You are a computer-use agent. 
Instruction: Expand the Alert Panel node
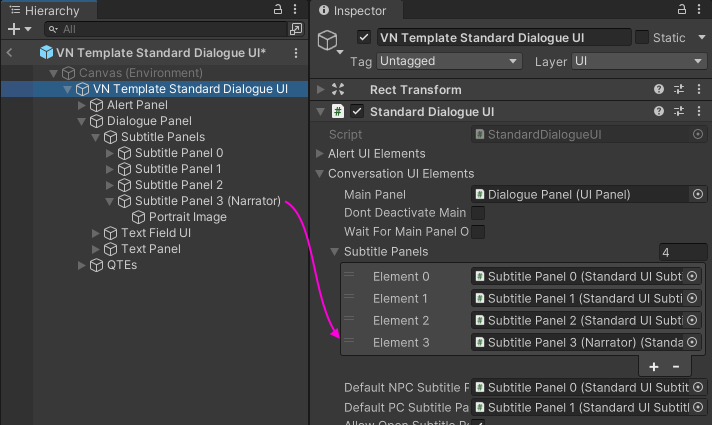[82, 105]
